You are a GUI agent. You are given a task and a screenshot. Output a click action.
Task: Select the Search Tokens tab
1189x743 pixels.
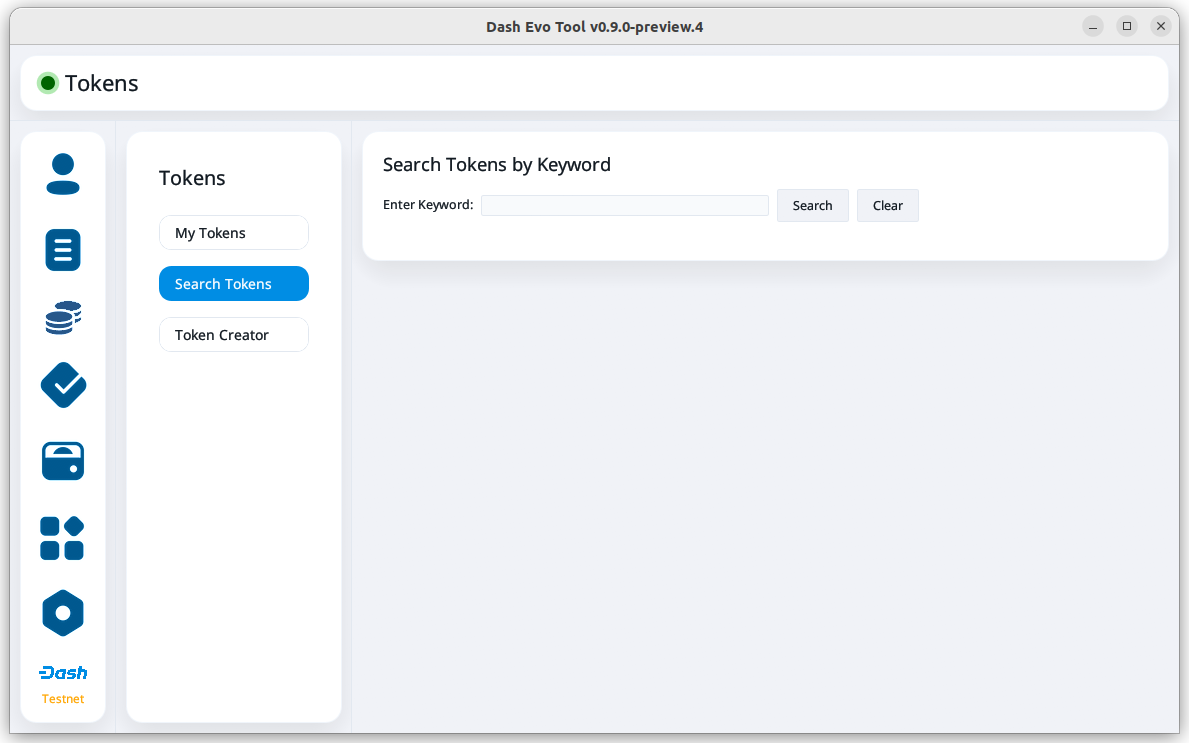234,284
